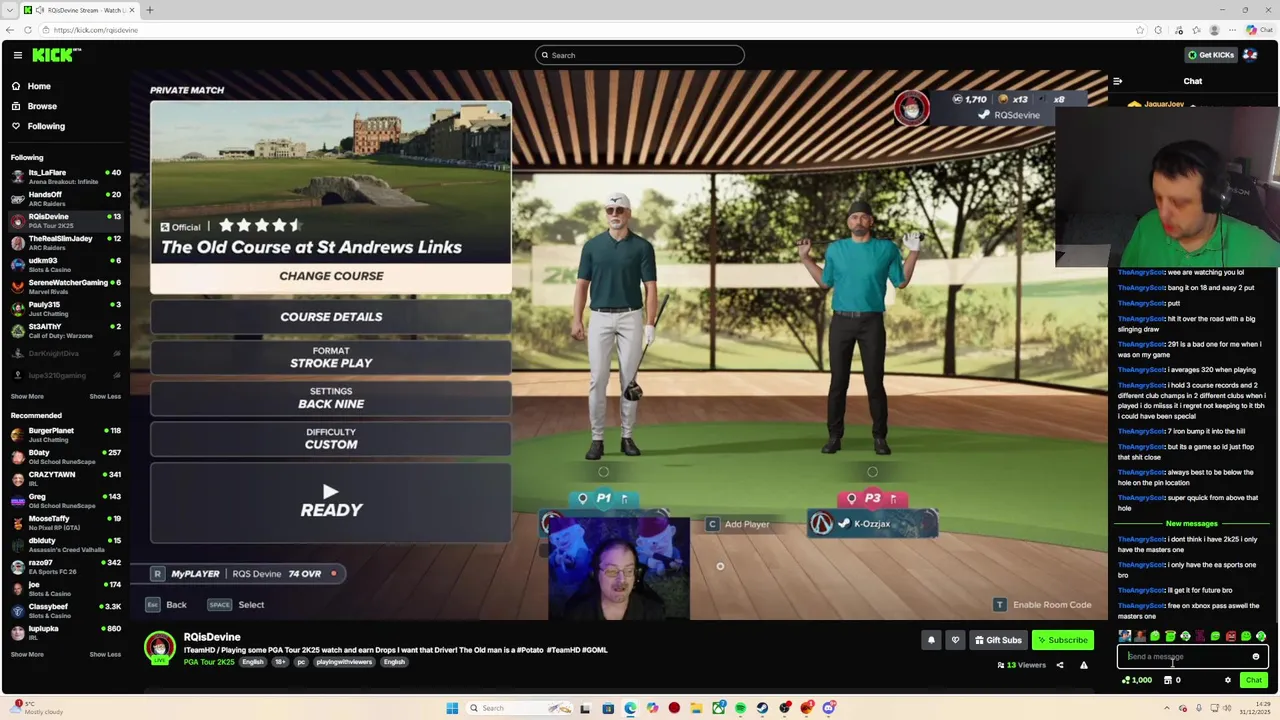Open CRAZYTAWN recommended channel
The height and width of the screenshot is (720, 1280).
(x=65, y=478)
